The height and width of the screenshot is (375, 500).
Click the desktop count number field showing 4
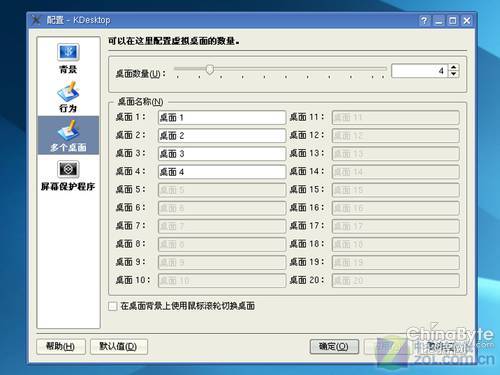tap(420, 71)
